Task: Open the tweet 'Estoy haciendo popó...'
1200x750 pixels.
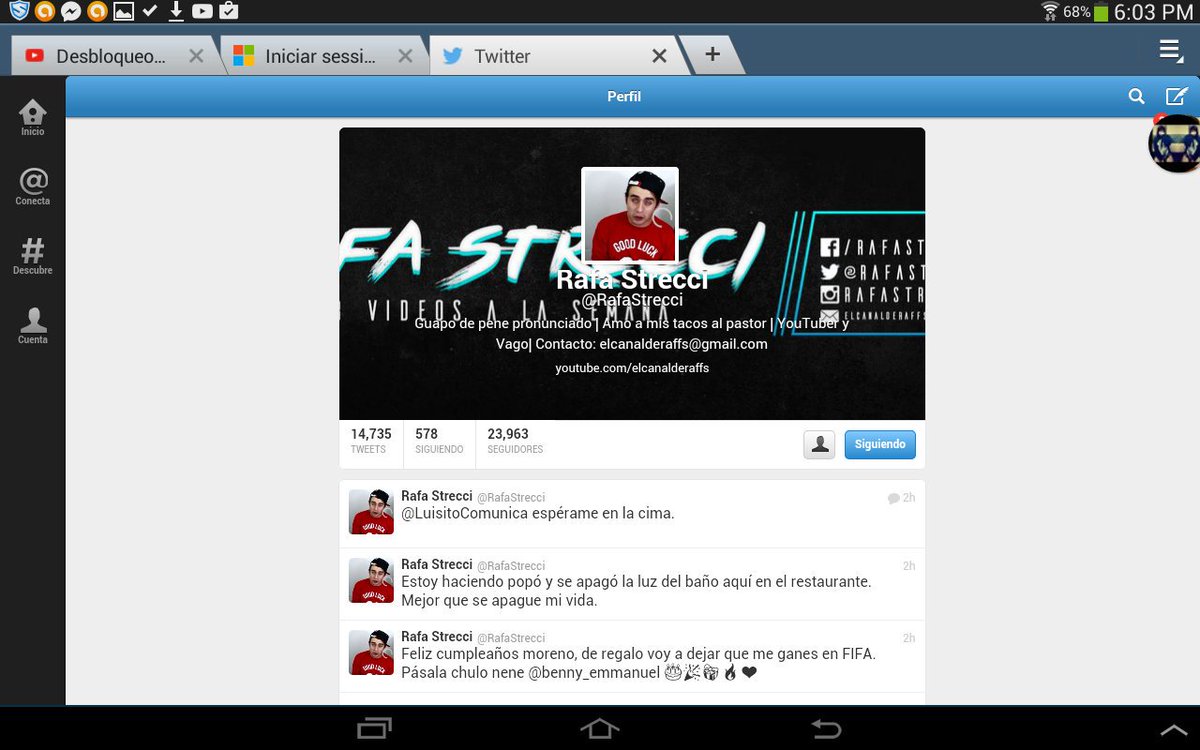Action: (x=632, y=584)
